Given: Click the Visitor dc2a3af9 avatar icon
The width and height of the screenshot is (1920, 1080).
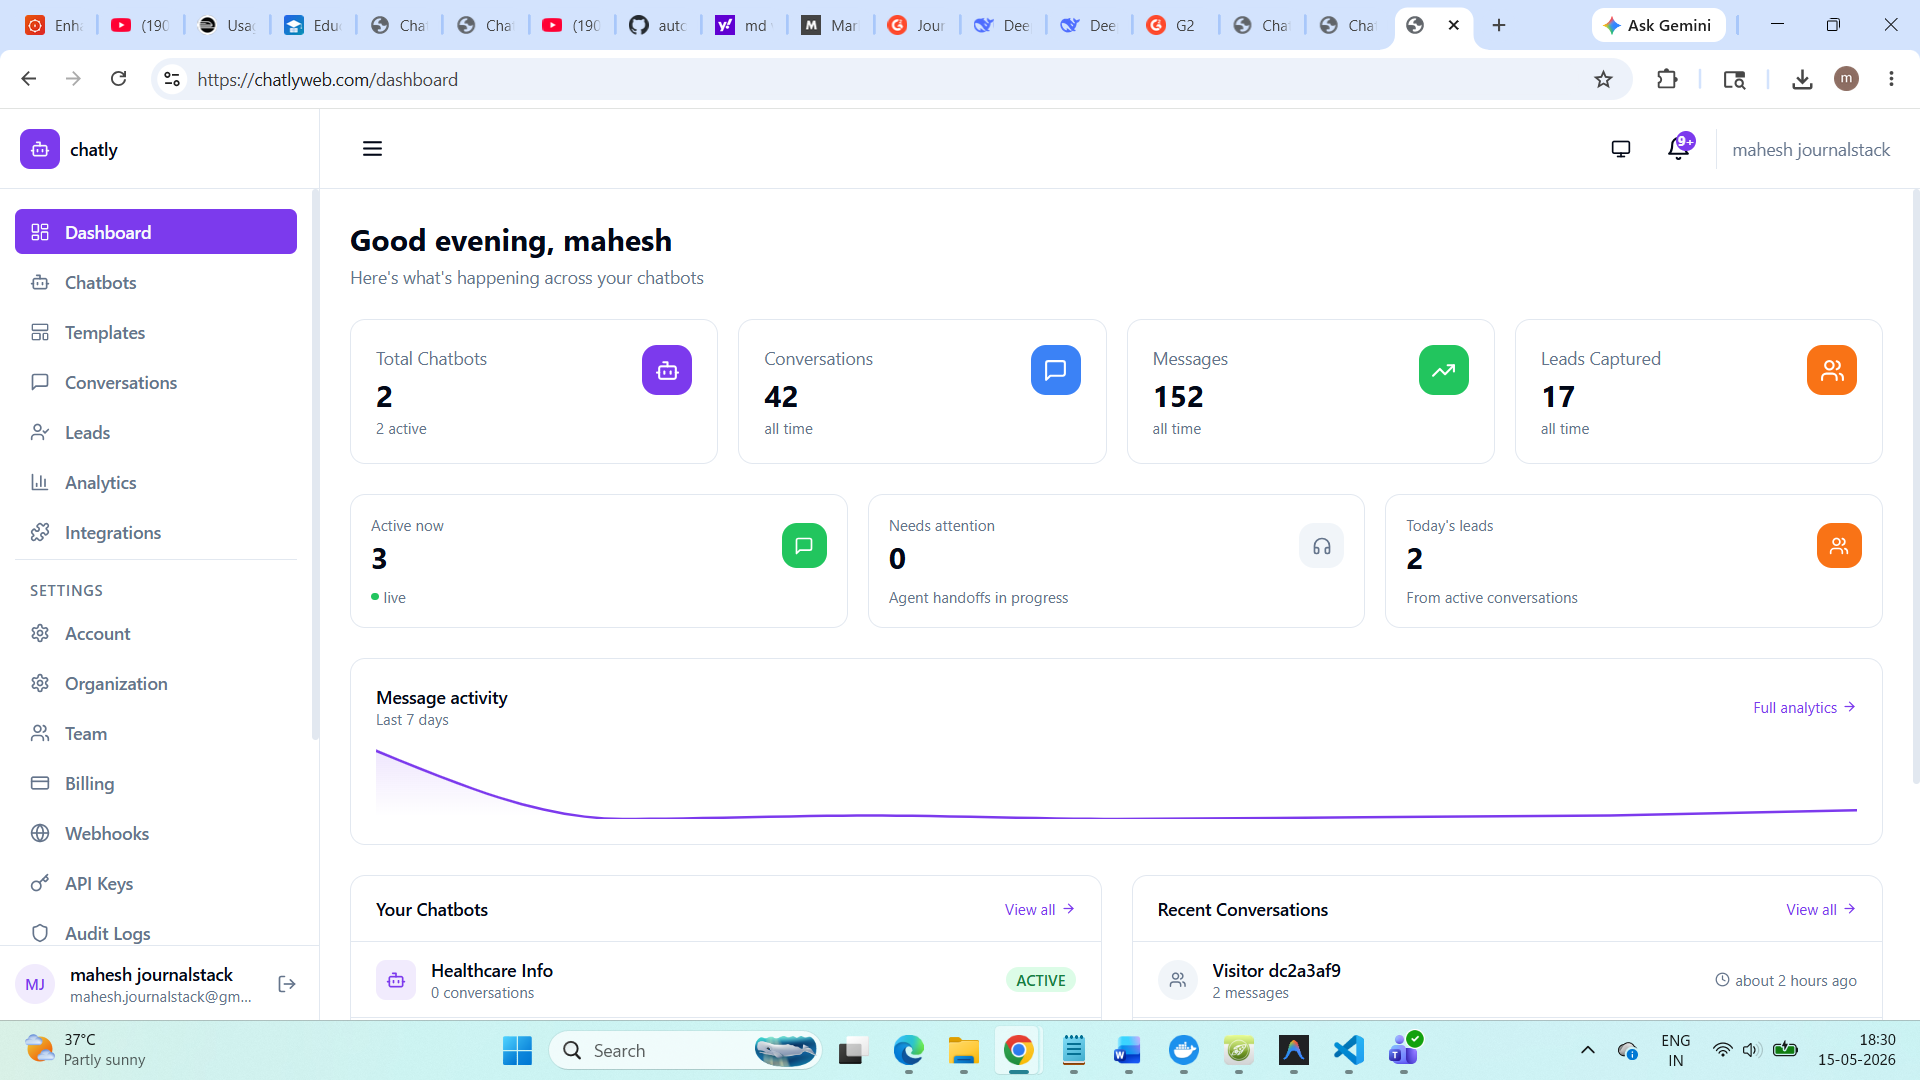Looking at the screenshot, I should point(1178,980).
